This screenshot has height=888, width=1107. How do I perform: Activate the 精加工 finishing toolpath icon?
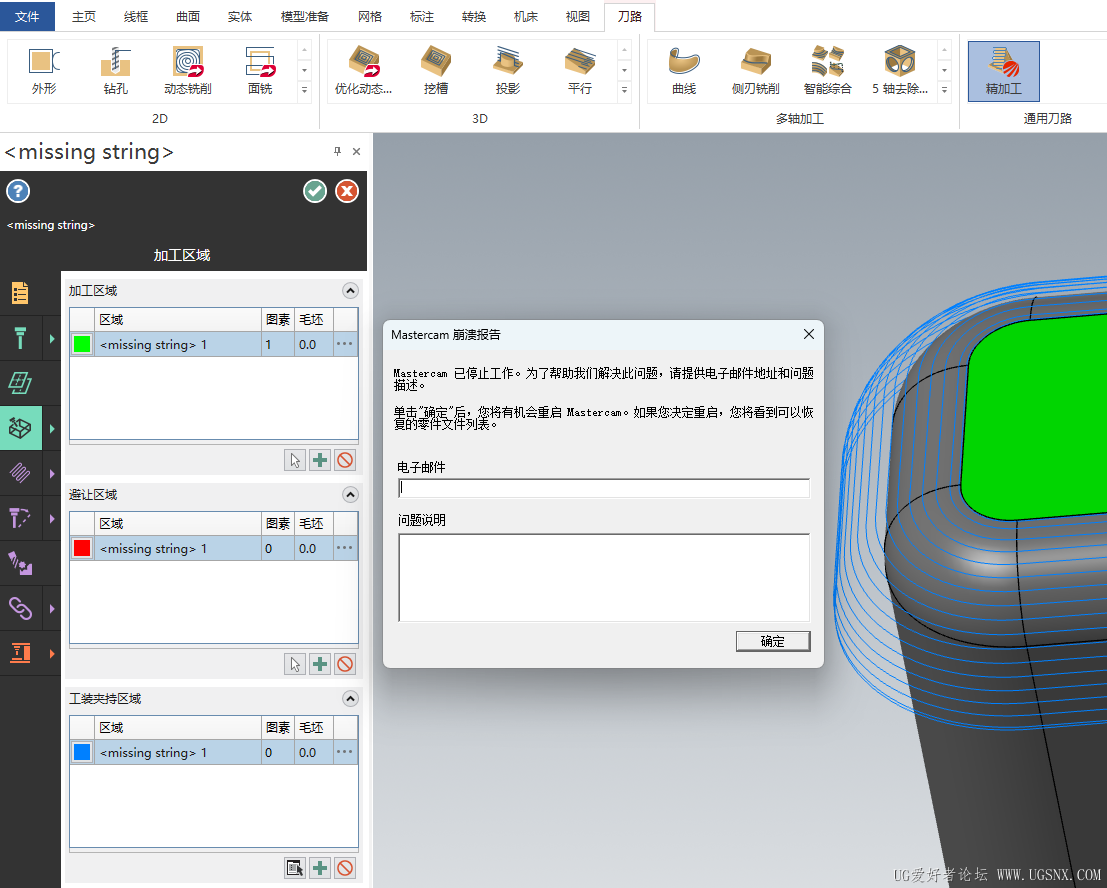[1003, 71]
